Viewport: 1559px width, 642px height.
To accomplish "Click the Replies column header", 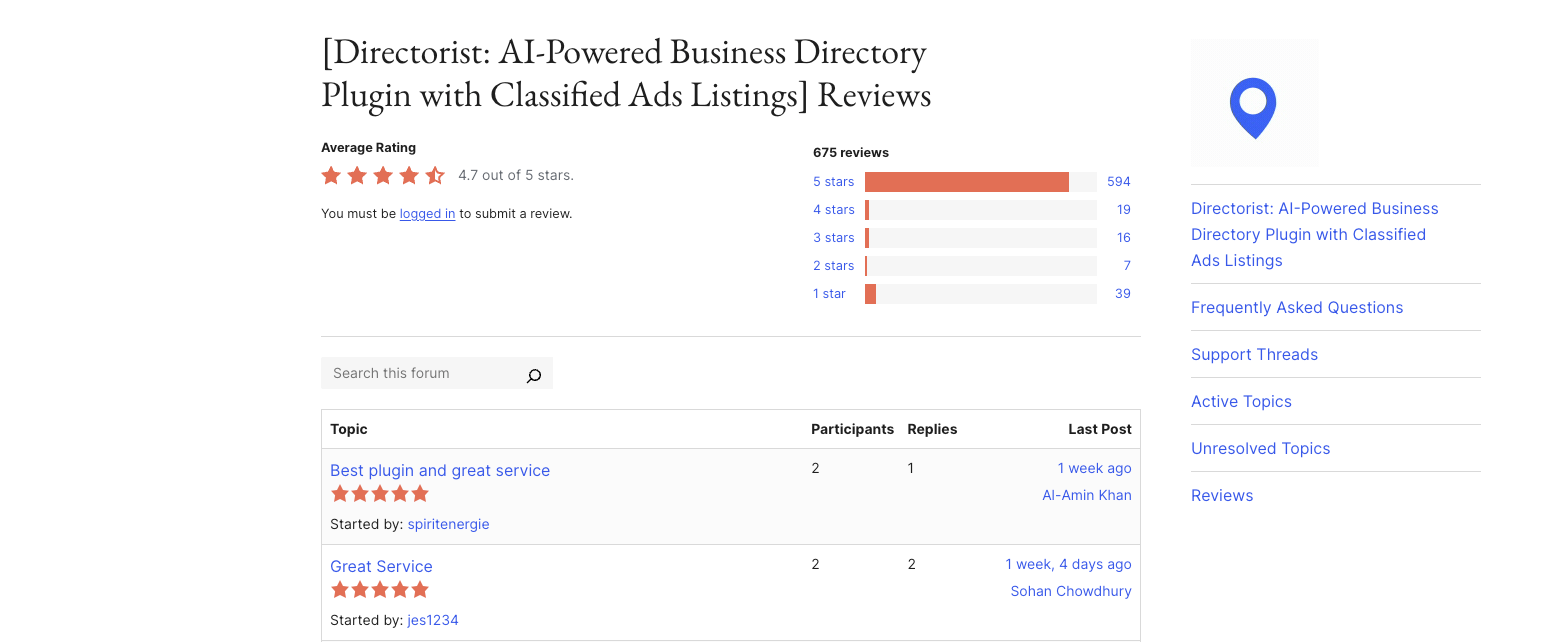I will click(932, 429).
